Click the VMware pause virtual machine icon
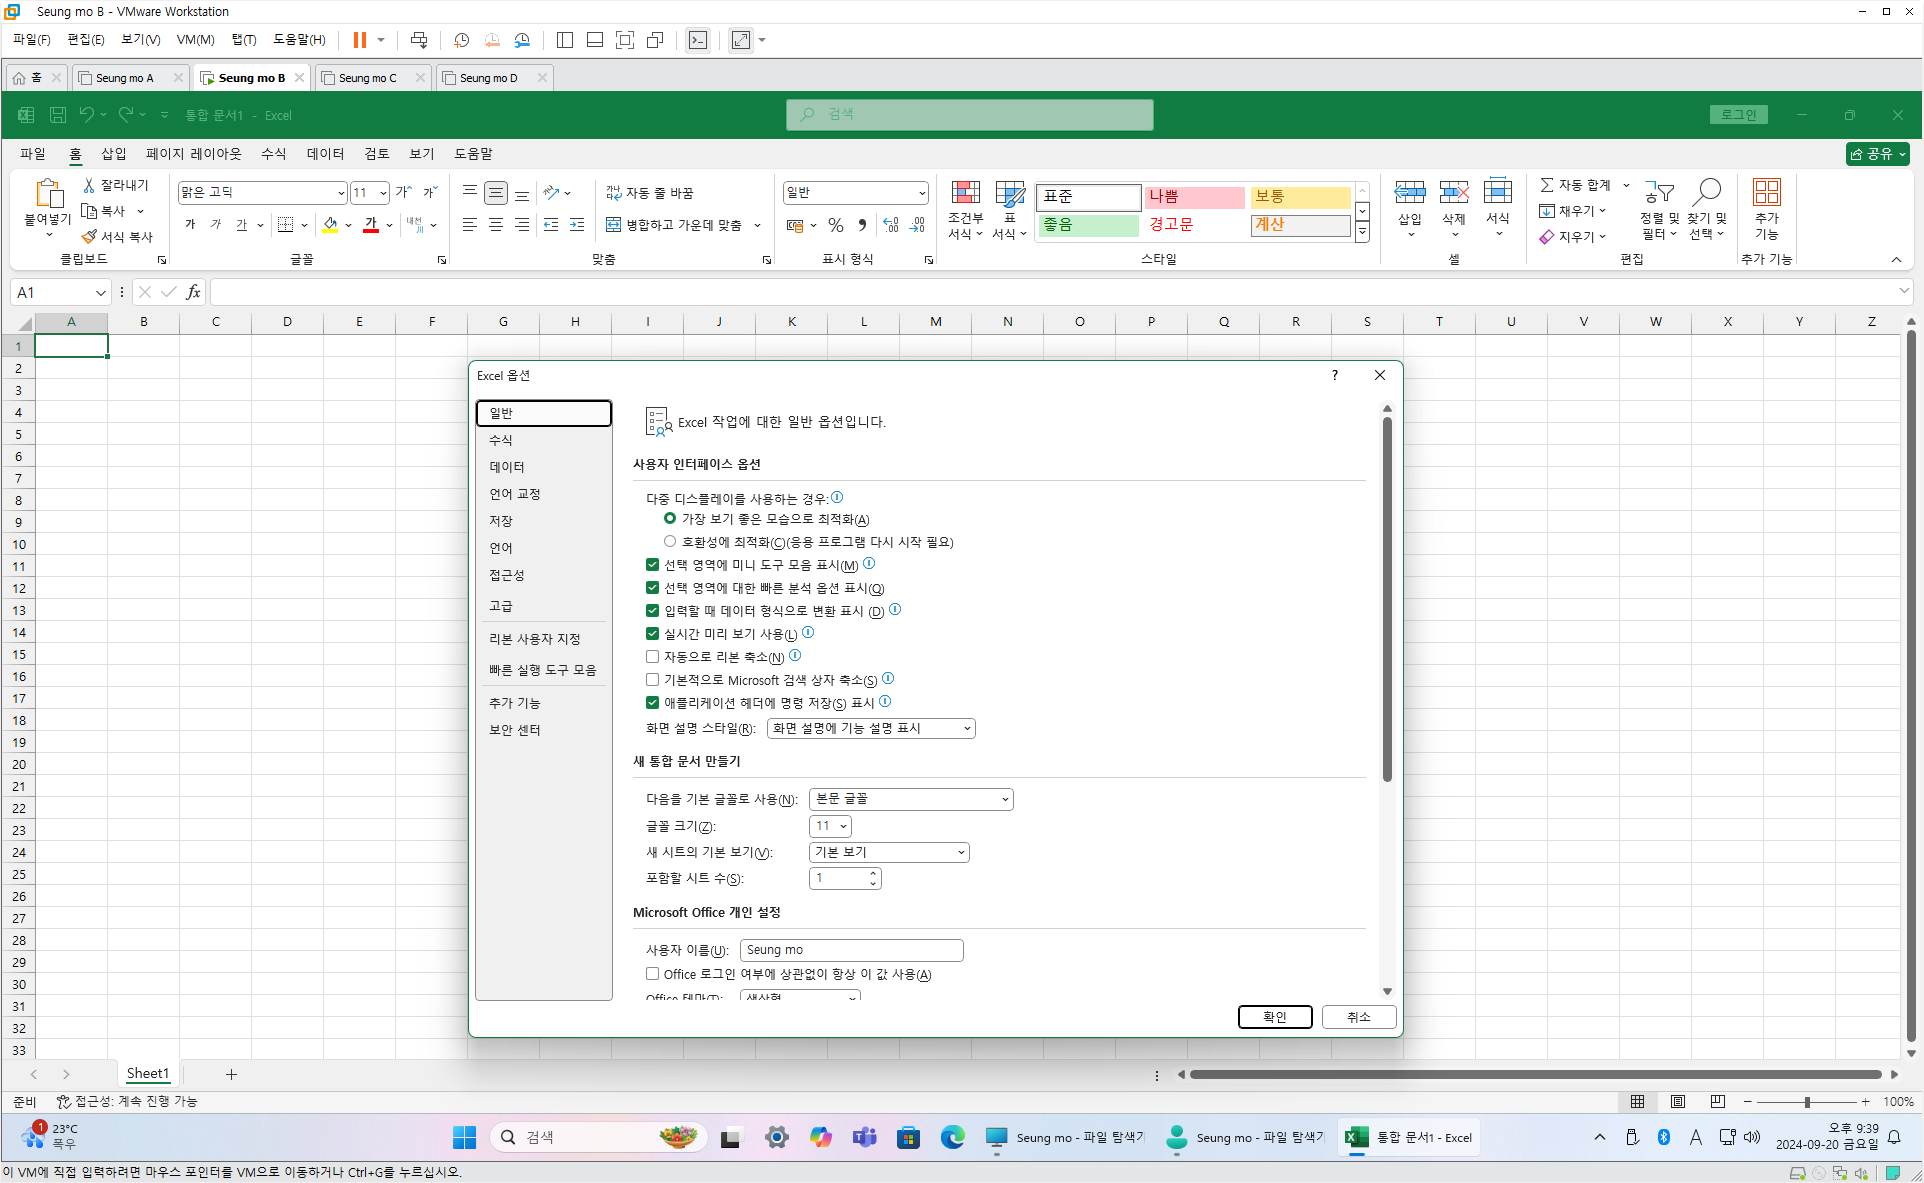The width and height of the screenshot is (1924, 1183). click(x=359, y=40)
